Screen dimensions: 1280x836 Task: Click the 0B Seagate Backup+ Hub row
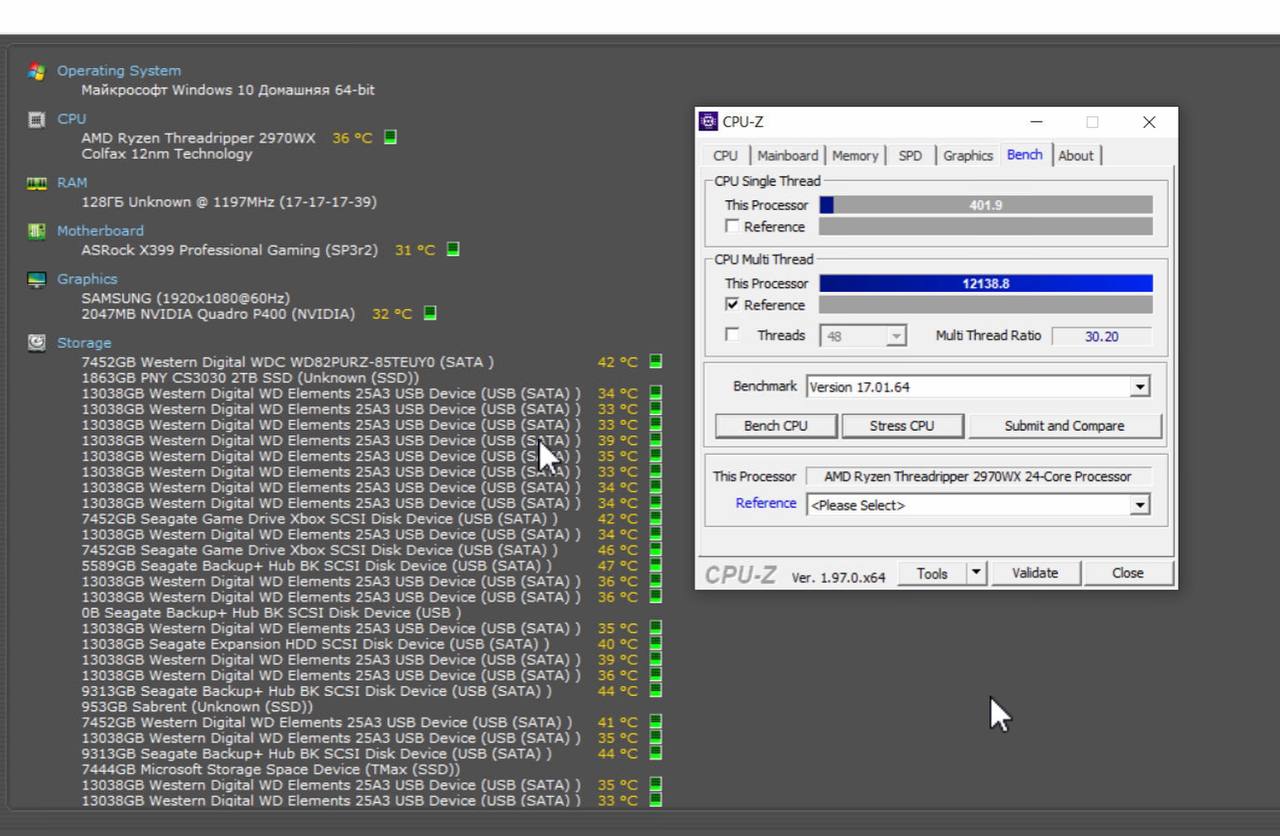[271, 613]
